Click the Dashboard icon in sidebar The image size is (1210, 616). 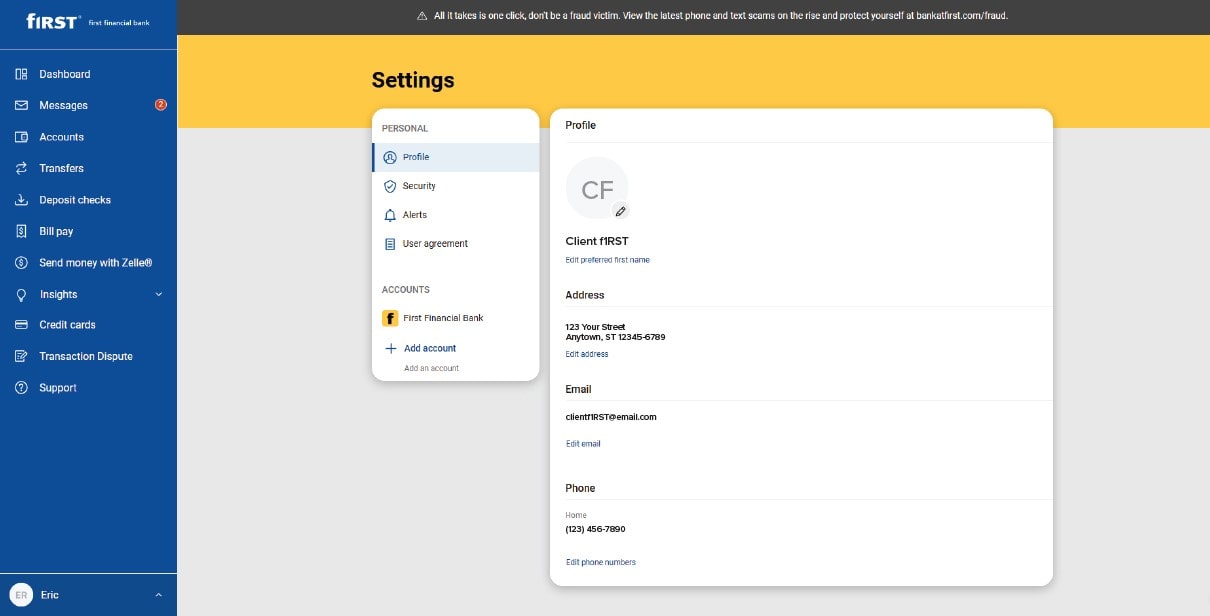21,74
